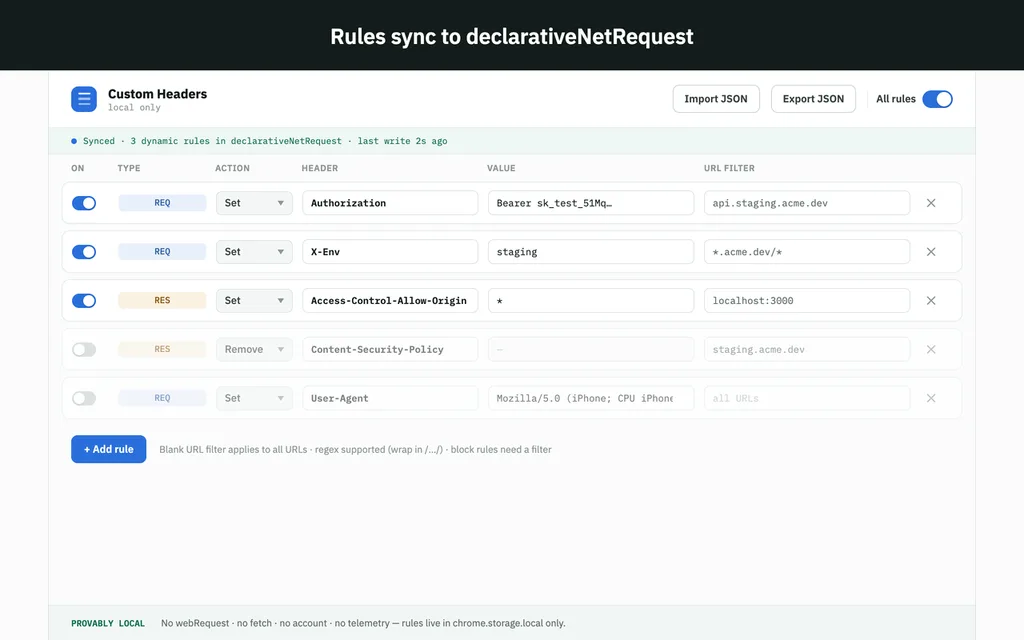1024x640 pixels.
Task: Open the action dropdown for Authorization rule
Action: click(254, 203)
